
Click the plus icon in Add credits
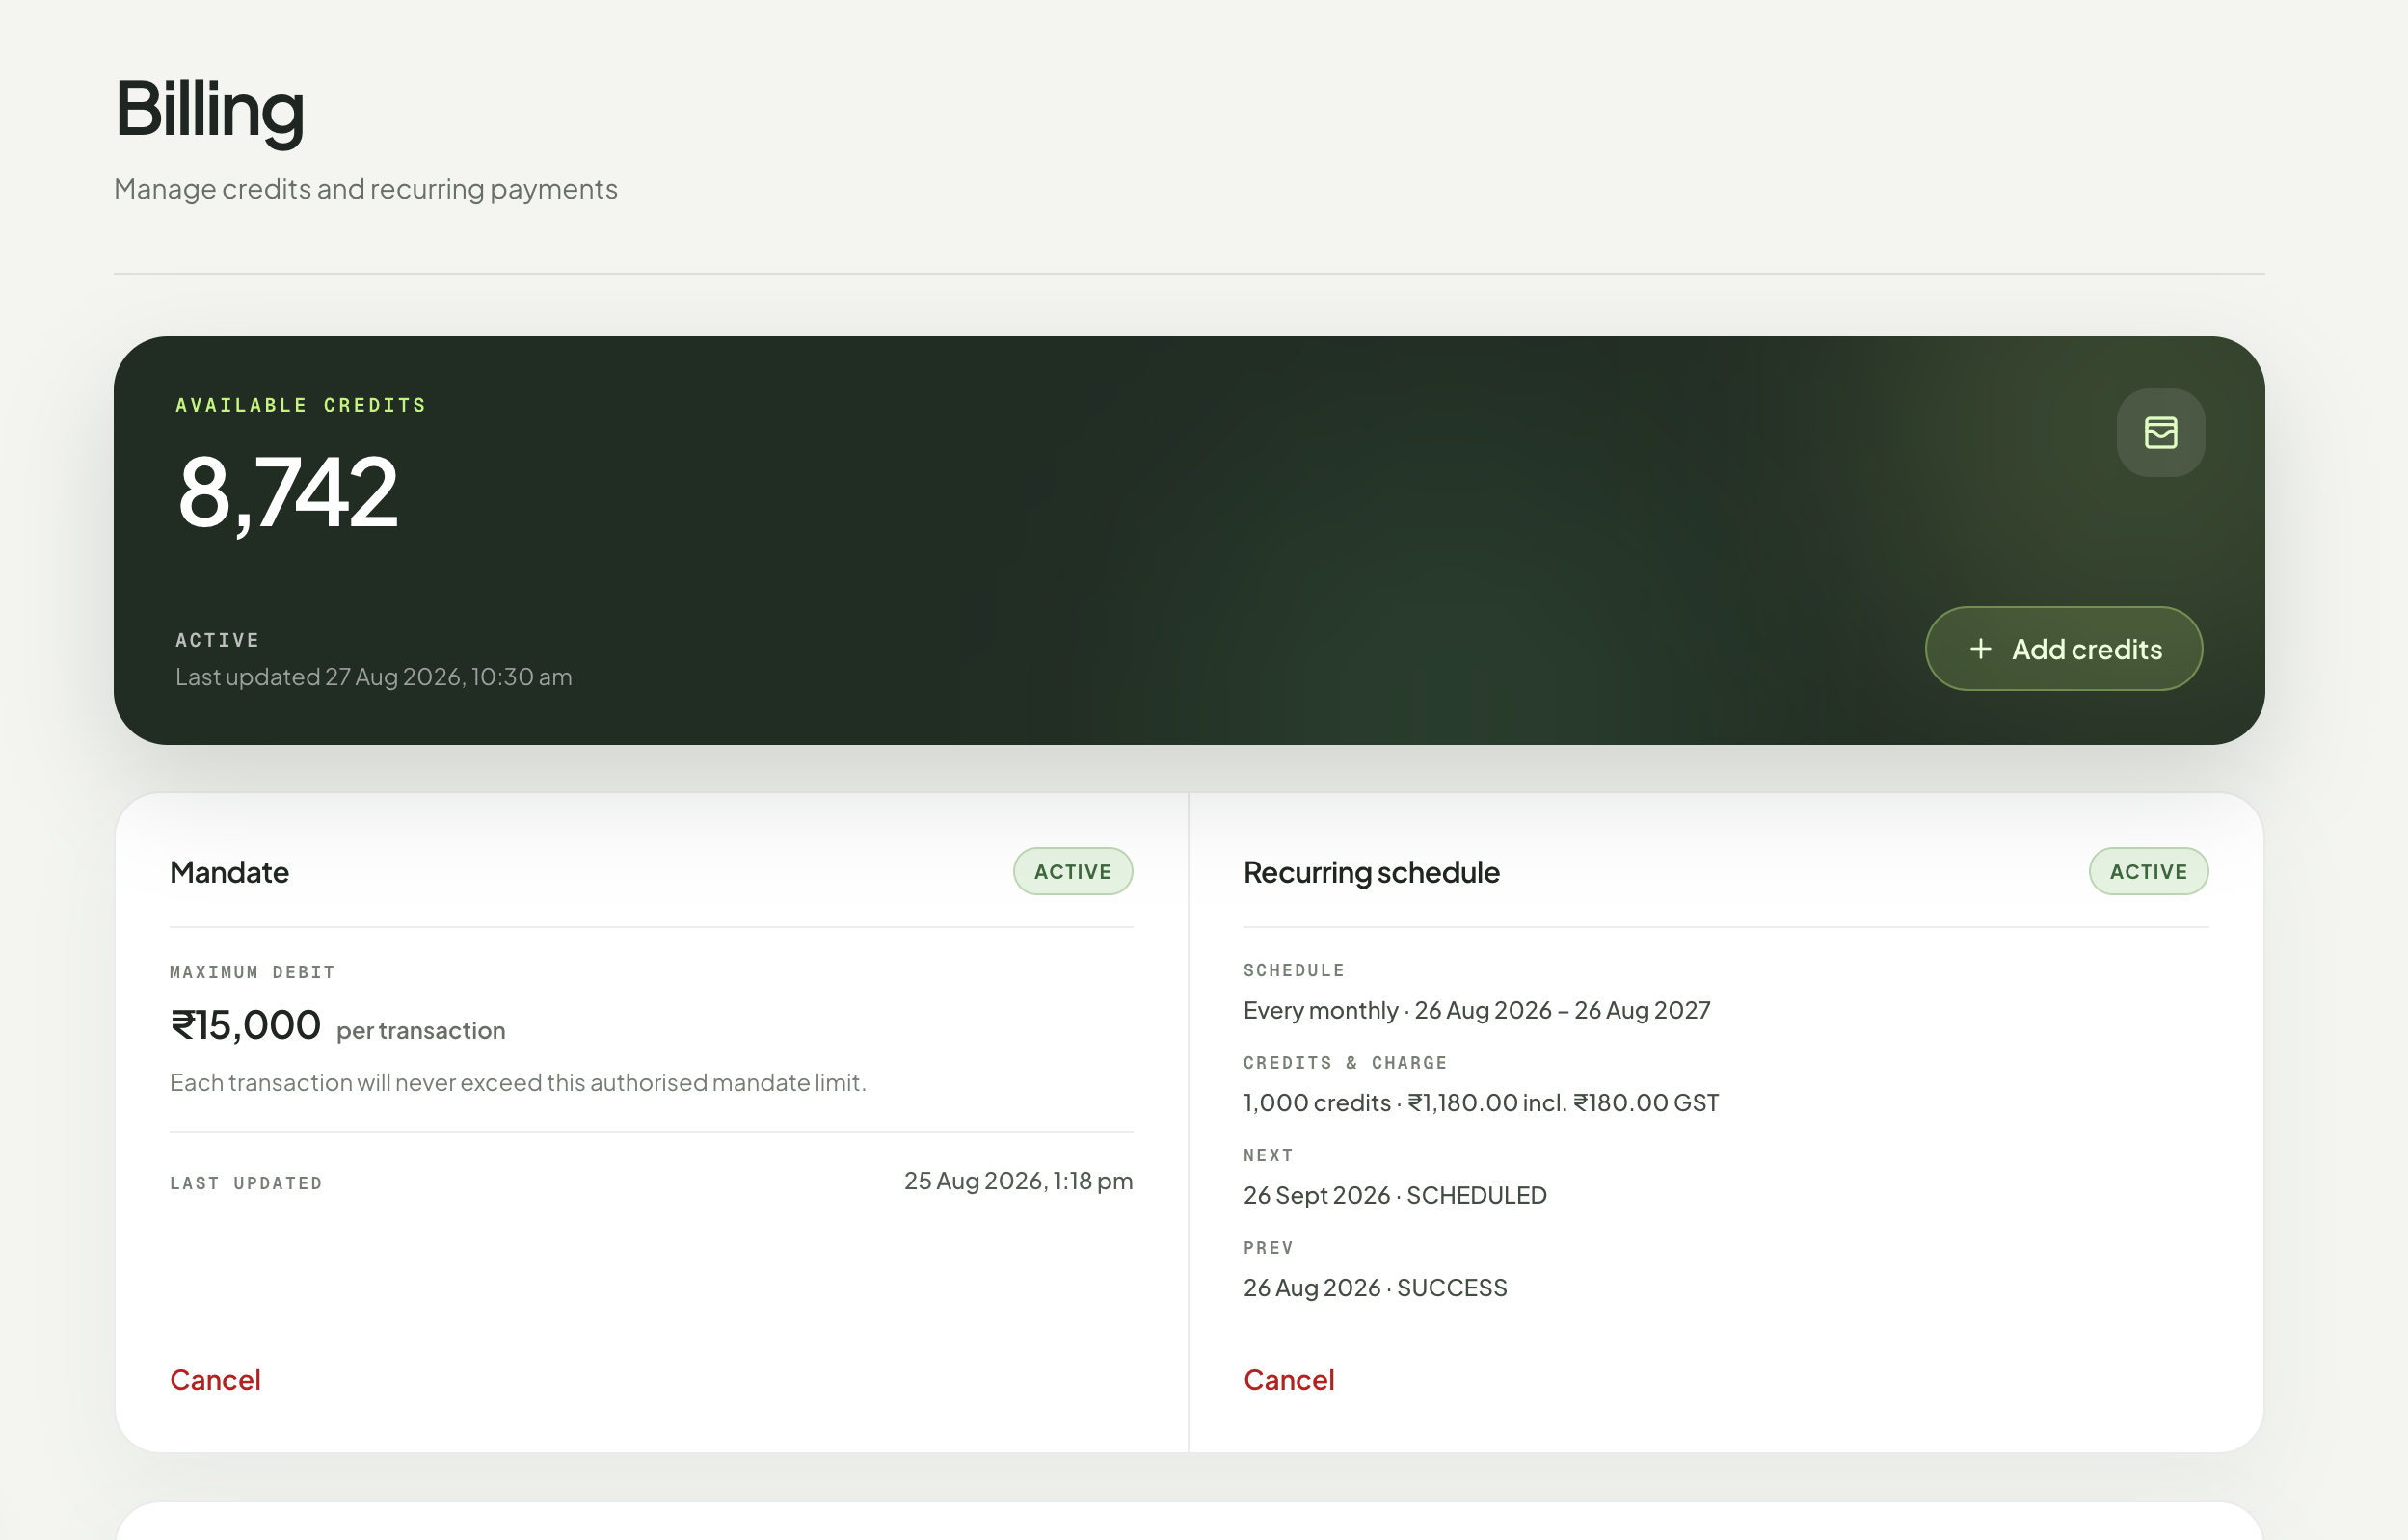tap(1980, 649)
